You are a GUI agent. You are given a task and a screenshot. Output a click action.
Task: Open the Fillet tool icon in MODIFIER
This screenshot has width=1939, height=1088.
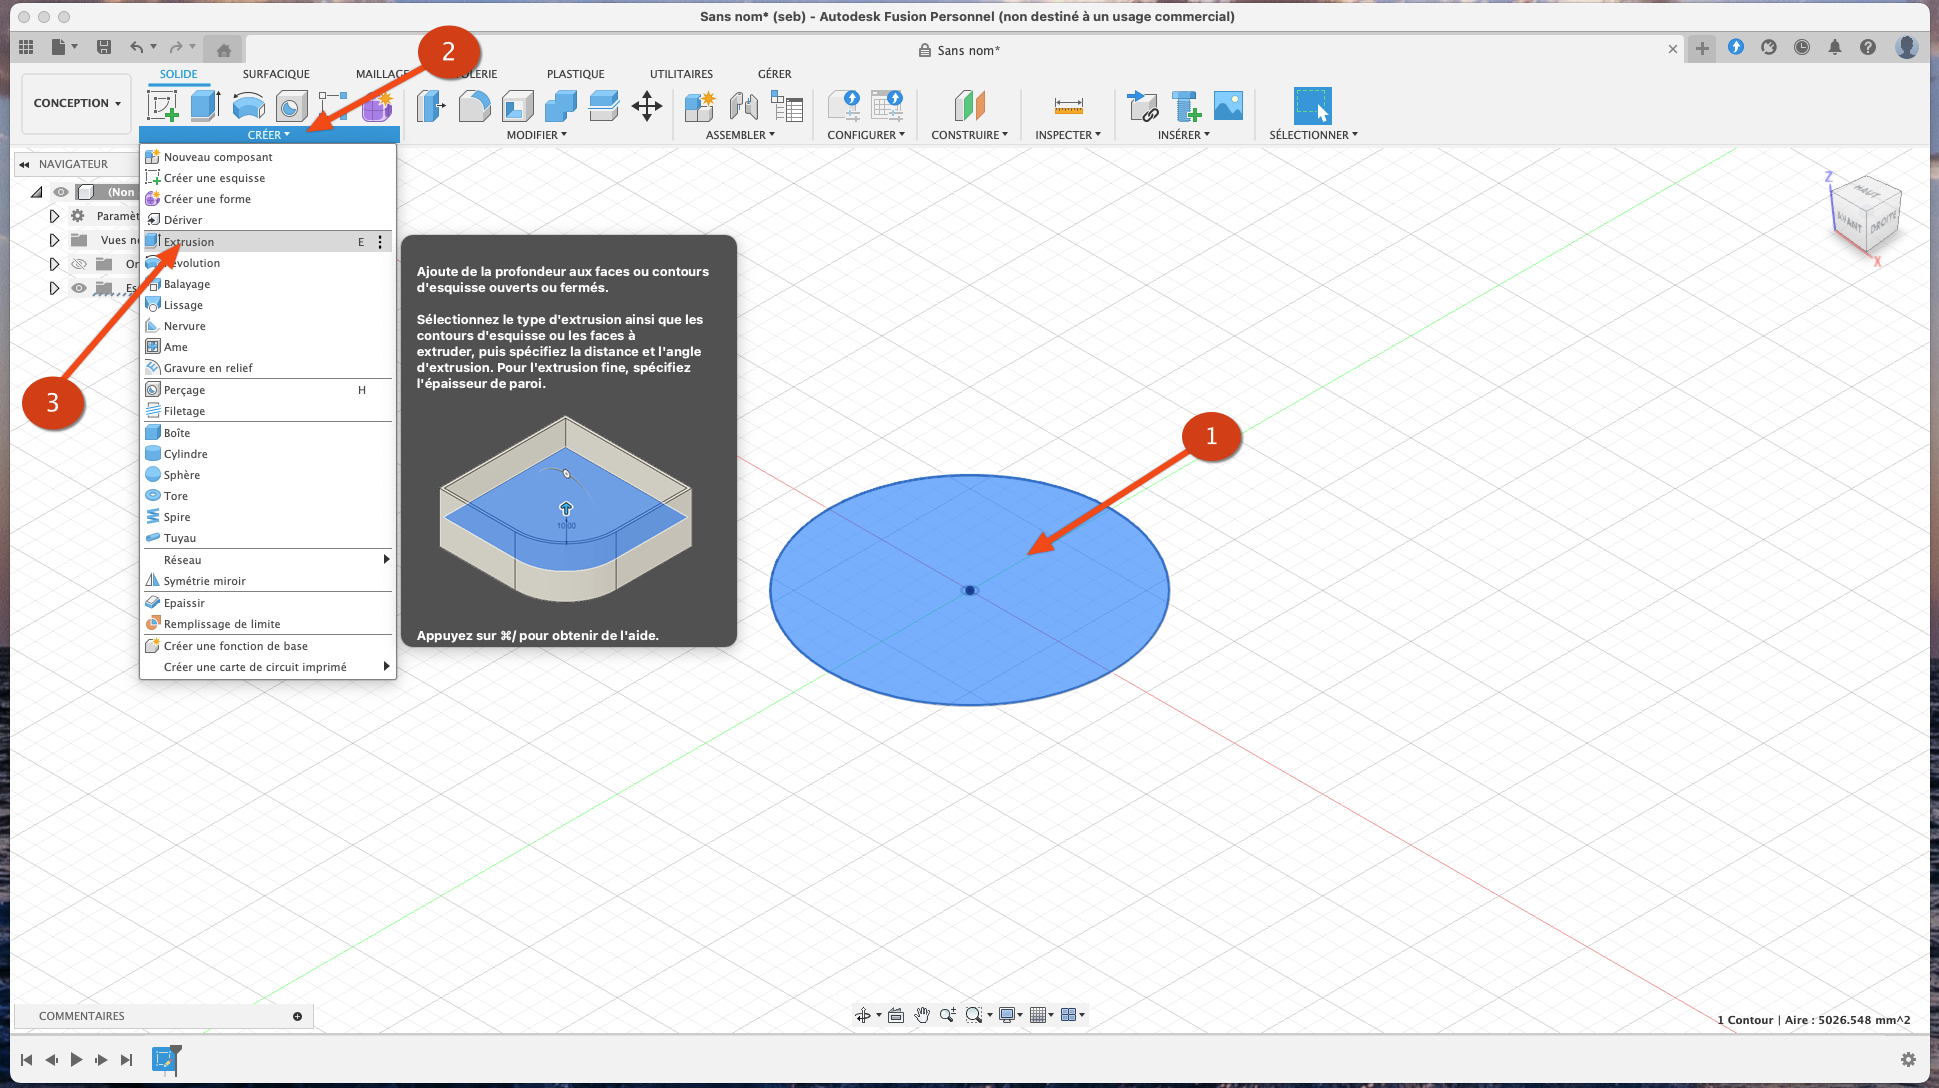[x=474, y=106]
